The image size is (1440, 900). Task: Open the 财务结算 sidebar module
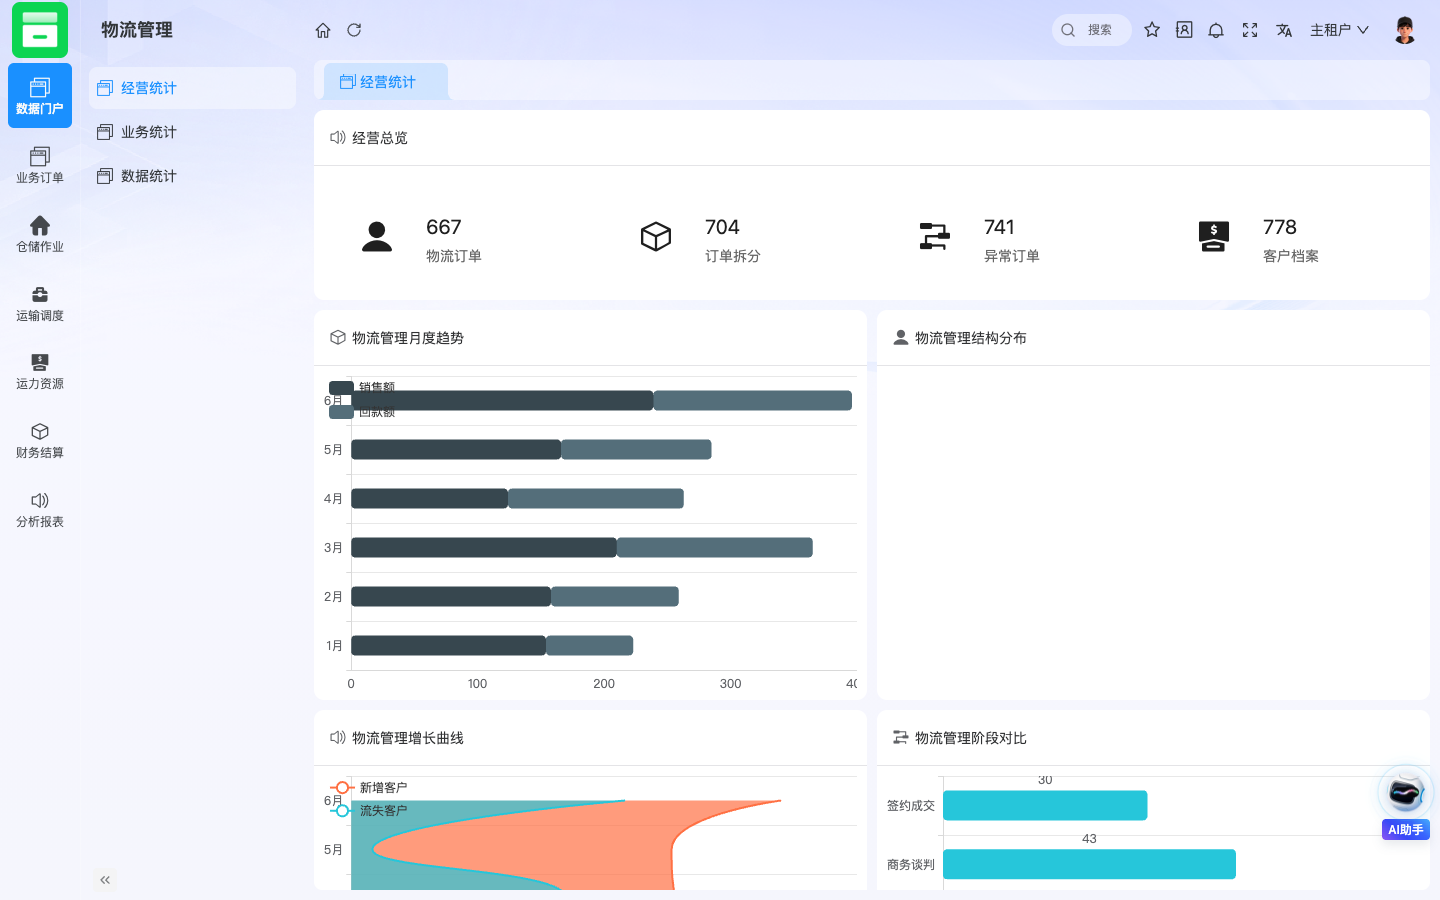(40, 440)
